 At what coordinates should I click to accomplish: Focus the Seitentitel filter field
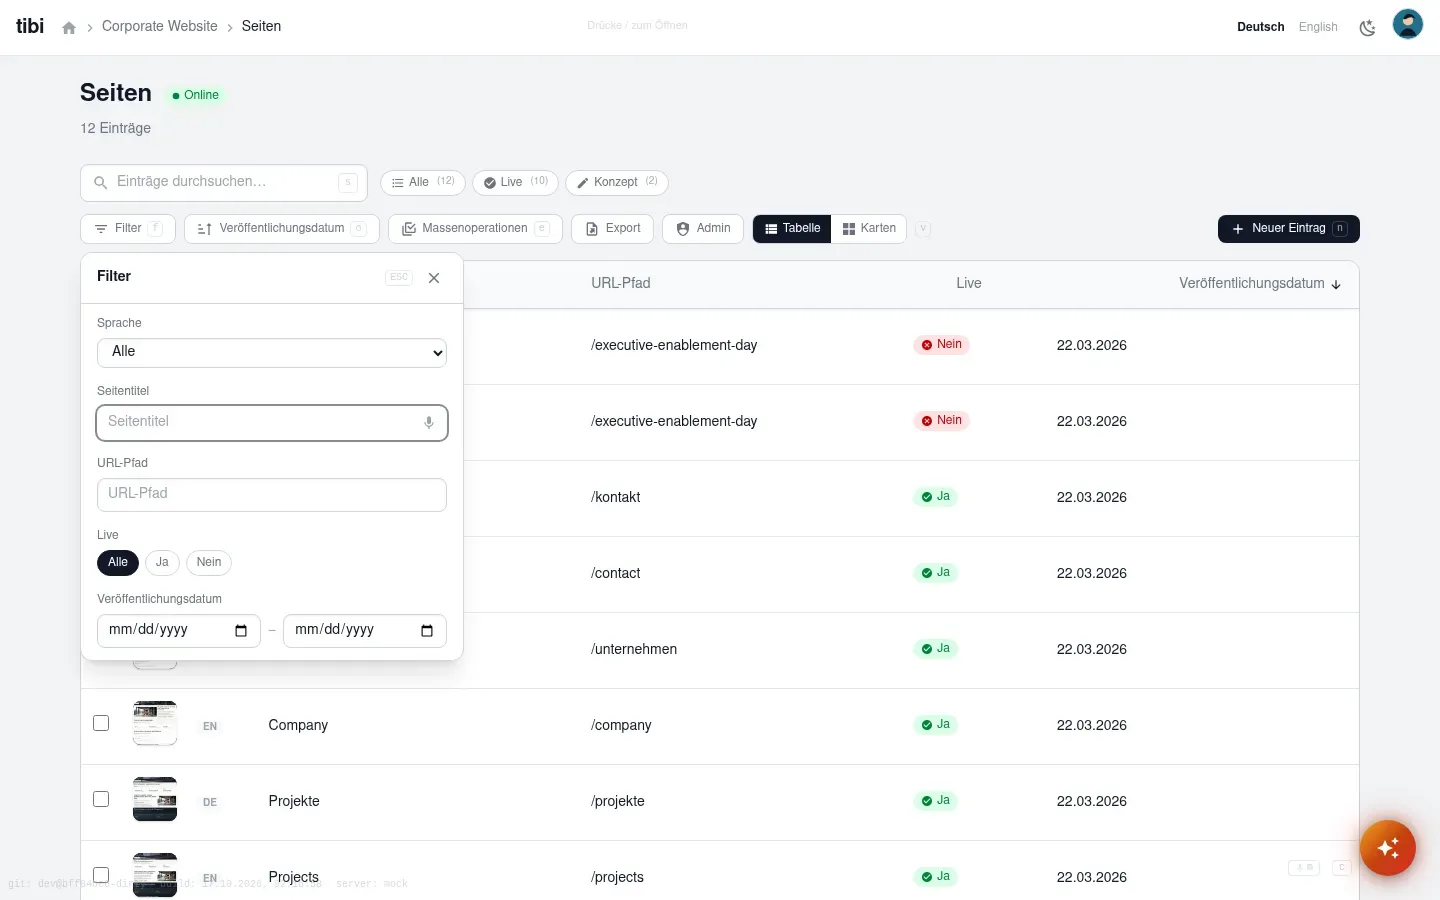(272, 422)
